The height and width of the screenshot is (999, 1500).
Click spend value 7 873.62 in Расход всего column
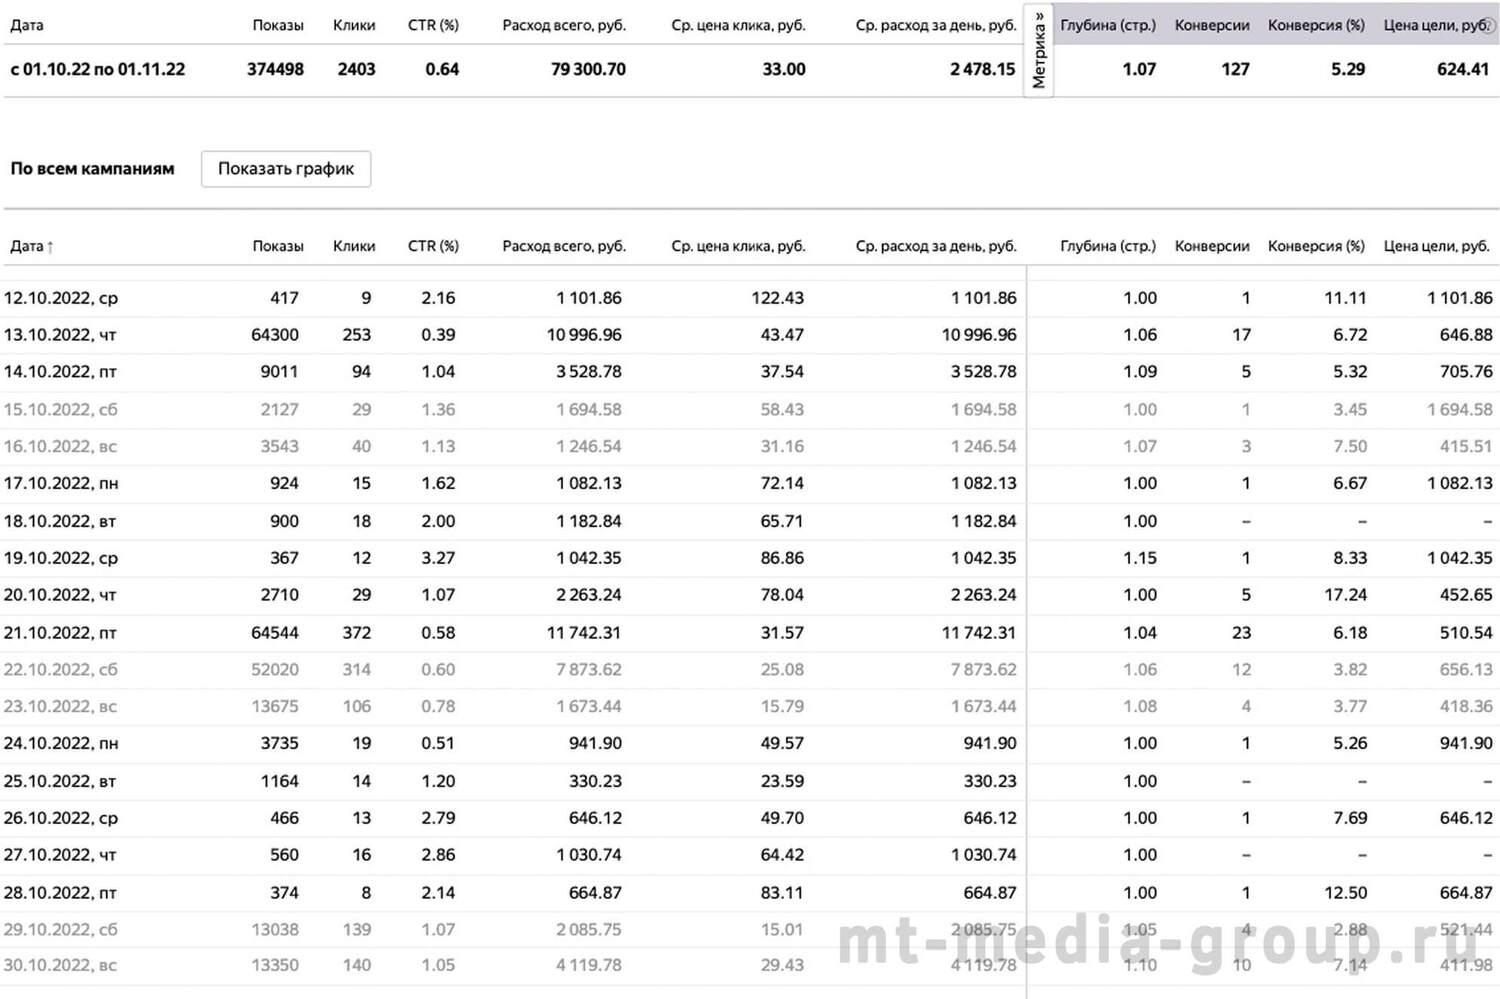click(589, 670)
